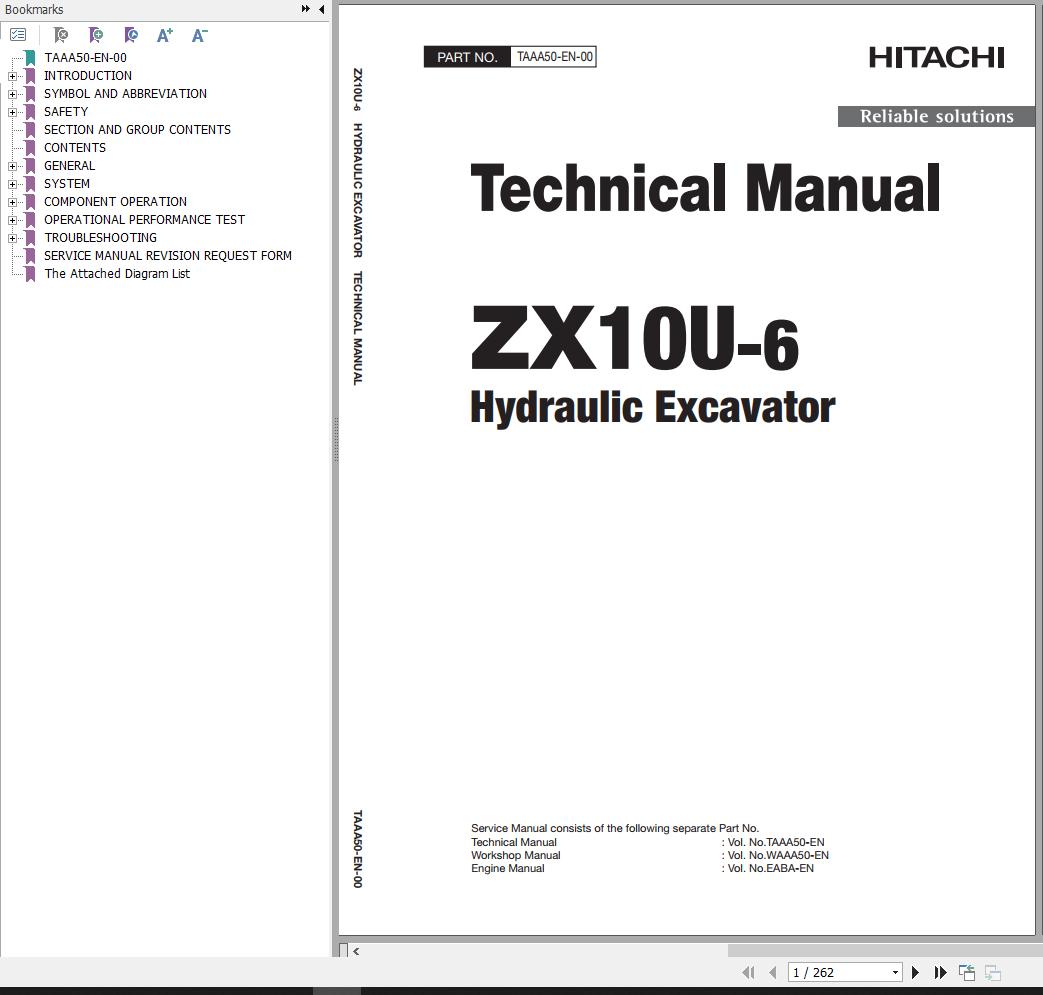Go to previous page button
Image resolution: width=1043 pixels, height=995 pixels.
point(773,972)
